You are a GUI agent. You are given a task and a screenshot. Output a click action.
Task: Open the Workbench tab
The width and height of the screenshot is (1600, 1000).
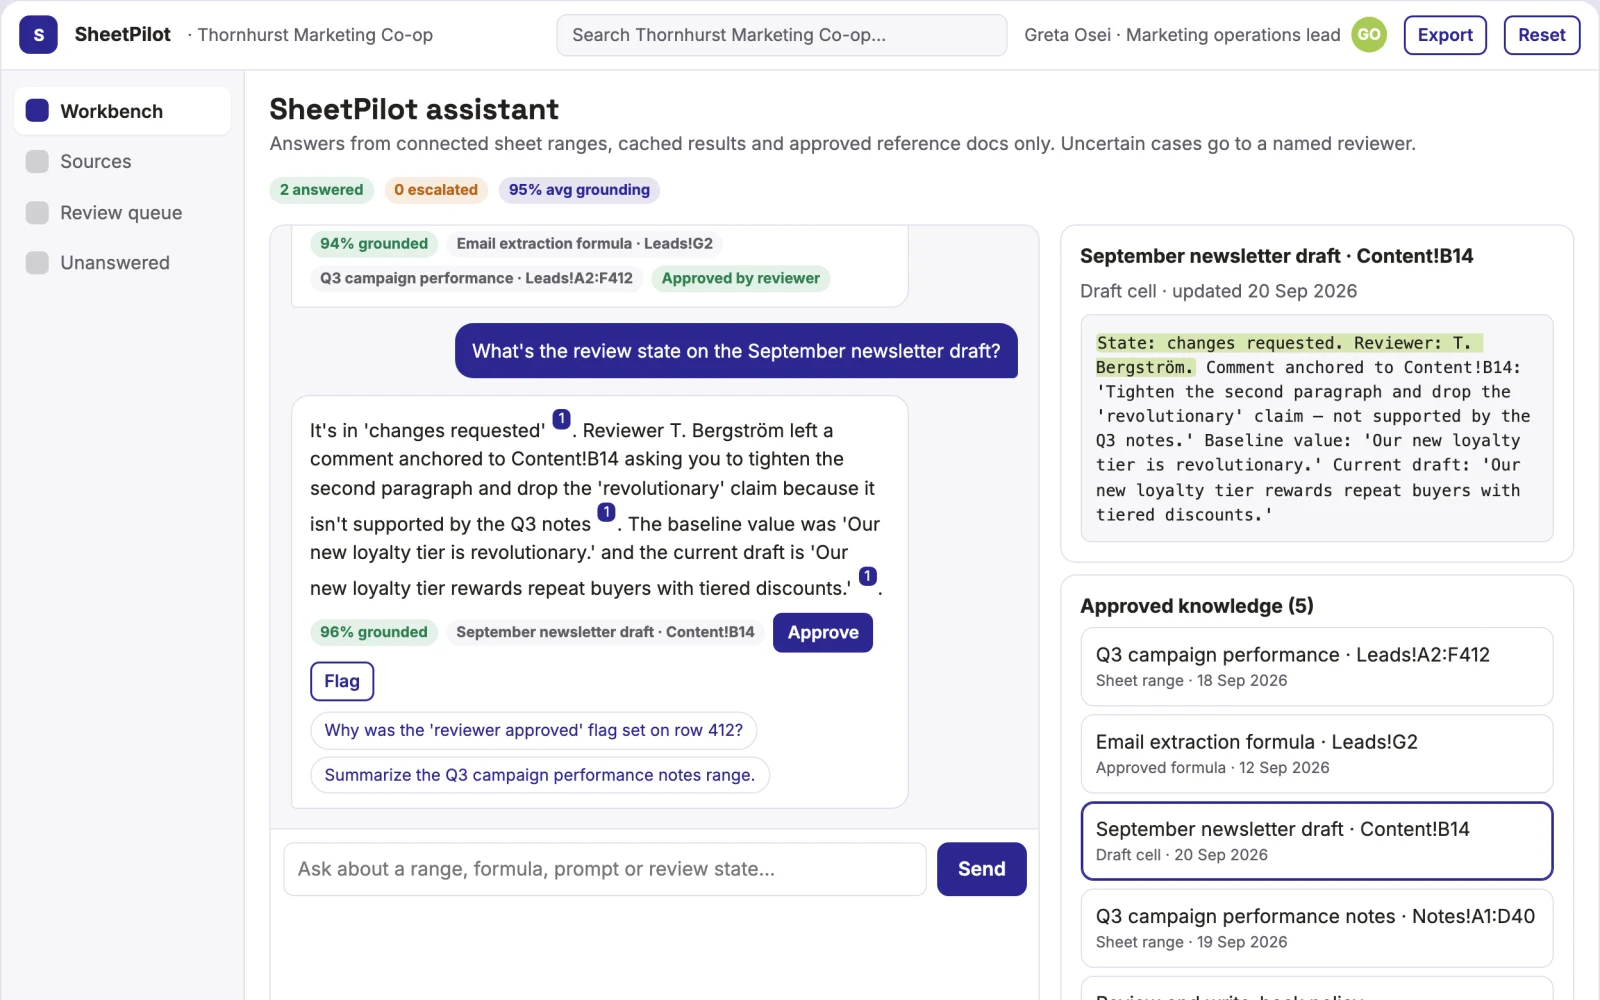pyautogui.click(x=122, y=111)
